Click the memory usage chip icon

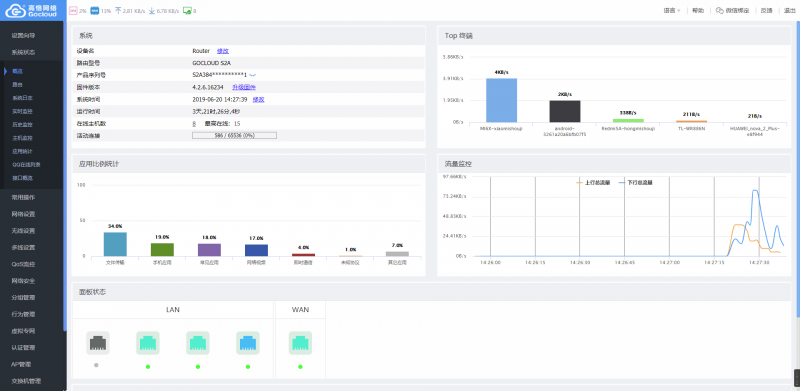click(x=94, y=11)
